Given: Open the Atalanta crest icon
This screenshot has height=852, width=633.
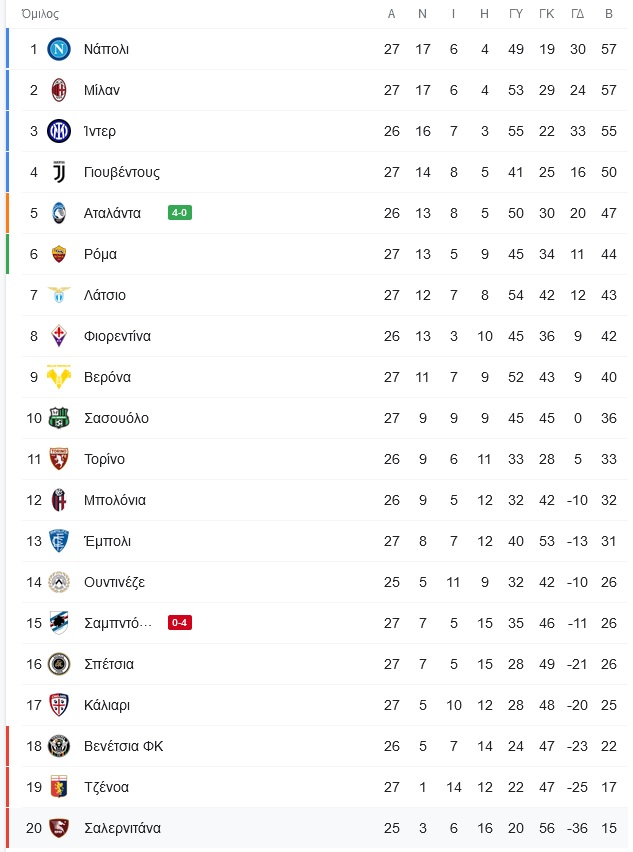Looking at the screenshot, I should (x=59, y=213).
